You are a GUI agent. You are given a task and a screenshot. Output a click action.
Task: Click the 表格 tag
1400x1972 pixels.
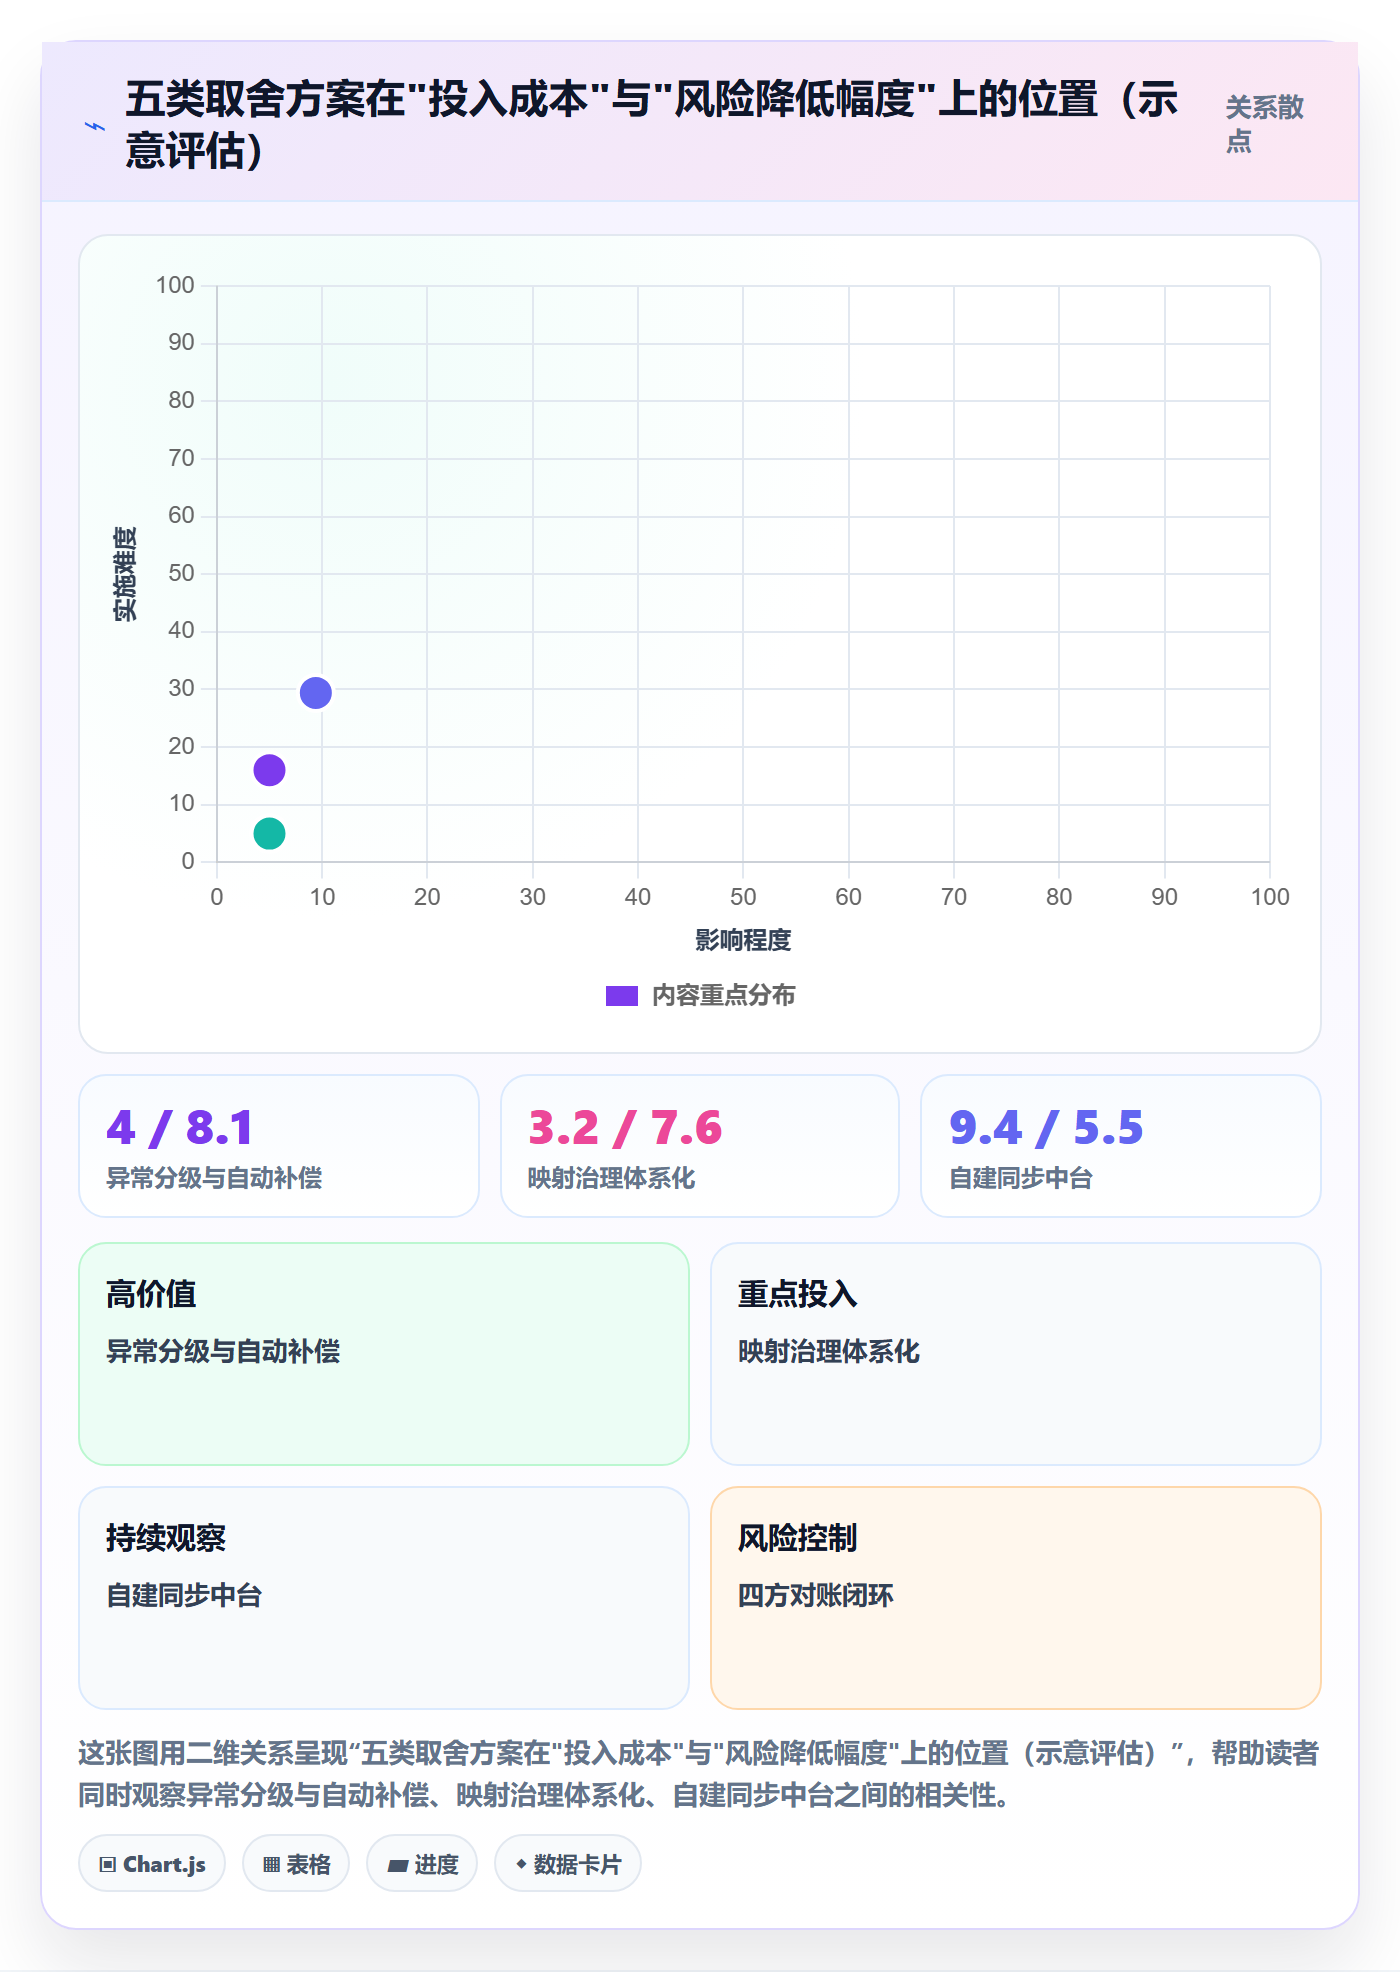pos(296,1864)
